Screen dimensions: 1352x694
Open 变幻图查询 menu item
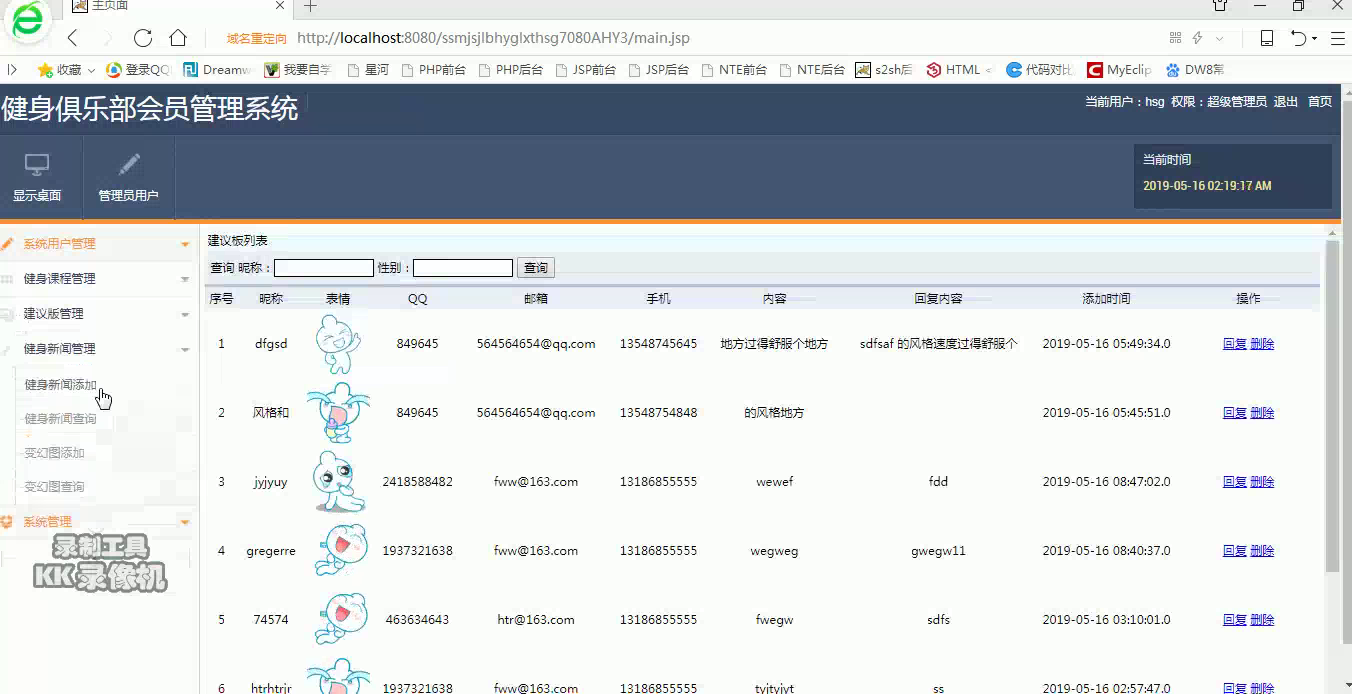click(x=54, y=487)
